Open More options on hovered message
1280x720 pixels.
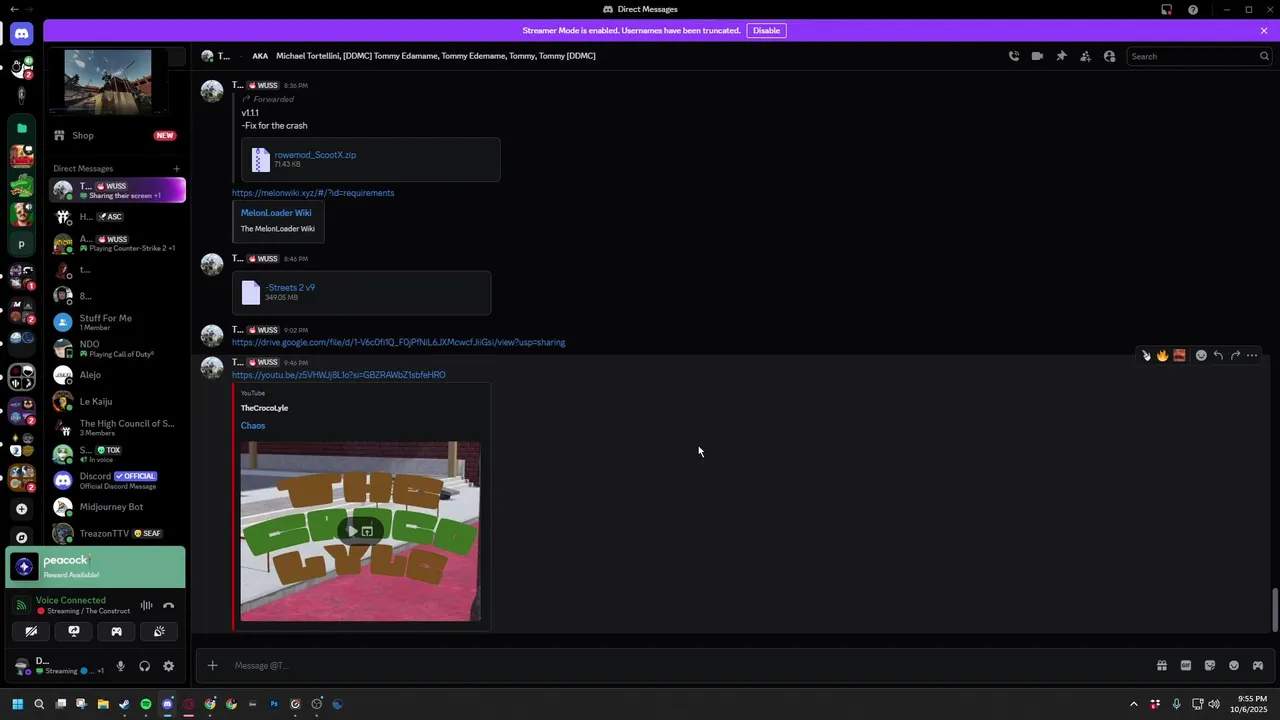point(1252,355)
